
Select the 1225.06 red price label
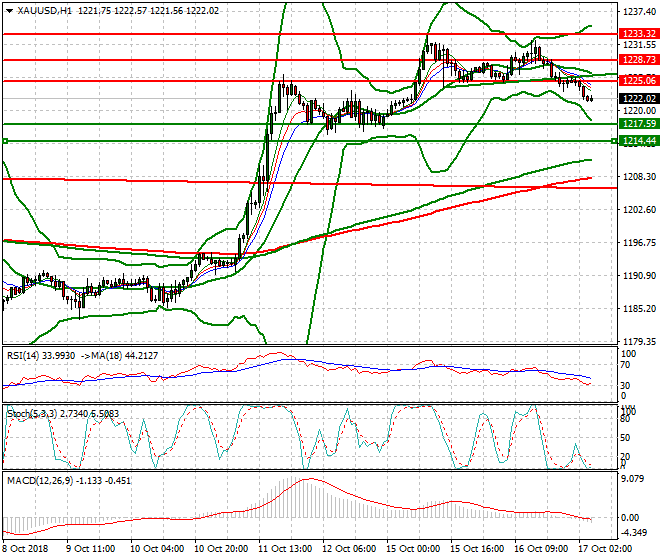pyautogui.click(x=639, y=80)
